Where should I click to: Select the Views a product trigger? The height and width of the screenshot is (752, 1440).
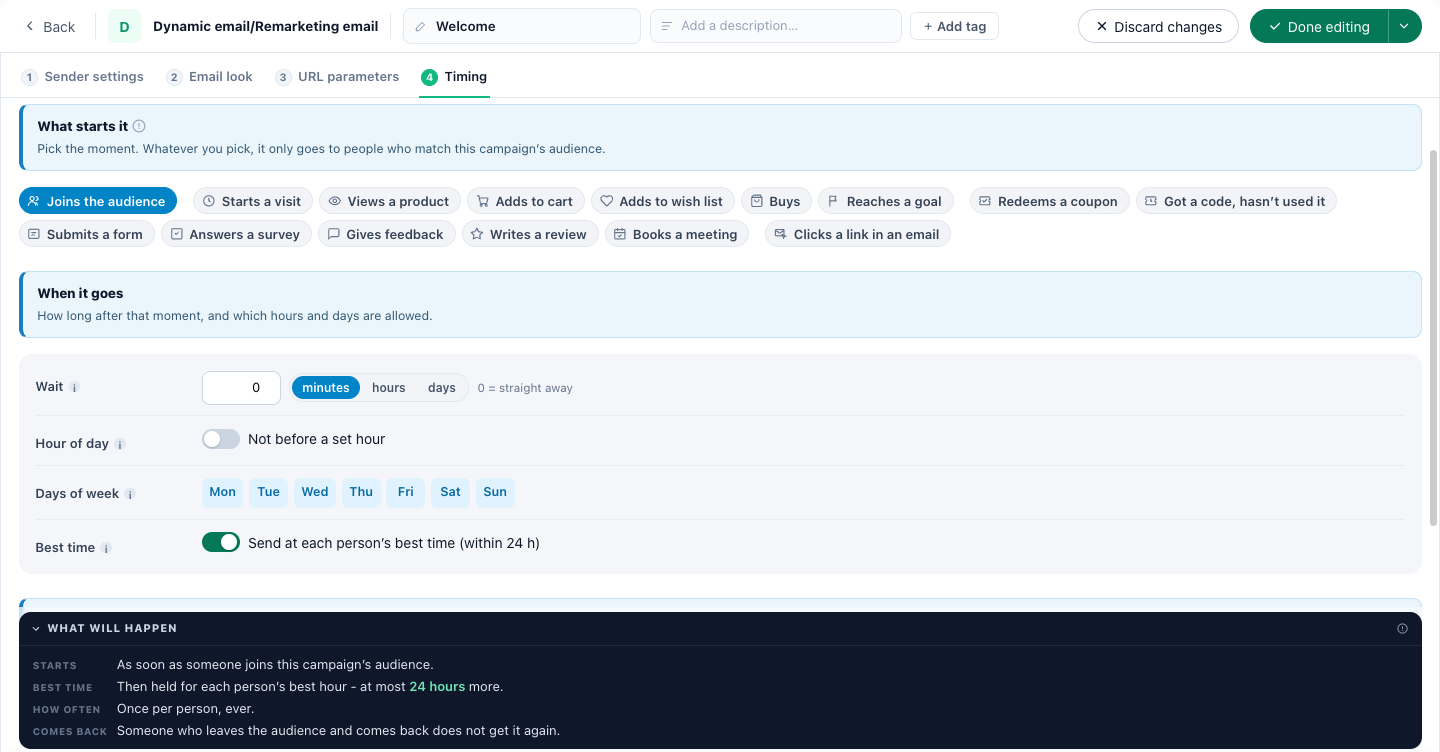point(390,201)
